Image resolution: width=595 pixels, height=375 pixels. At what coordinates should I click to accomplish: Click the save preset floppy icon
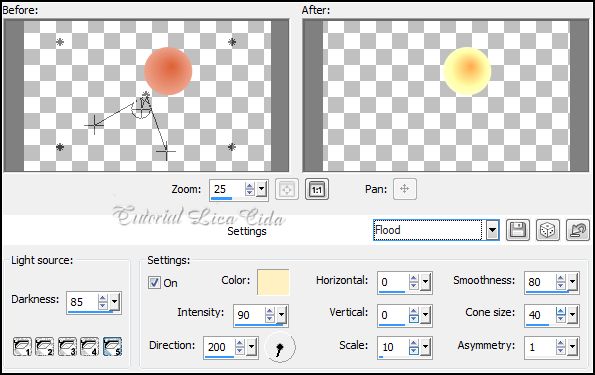click(518, 230)
